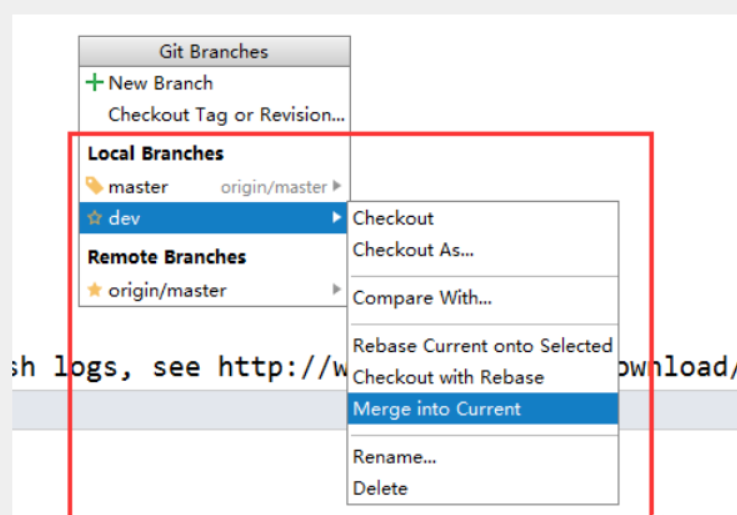The height and width of the screenshot is (515, 737).
Task: Select the master local branch name
Action: click(138, 187)
